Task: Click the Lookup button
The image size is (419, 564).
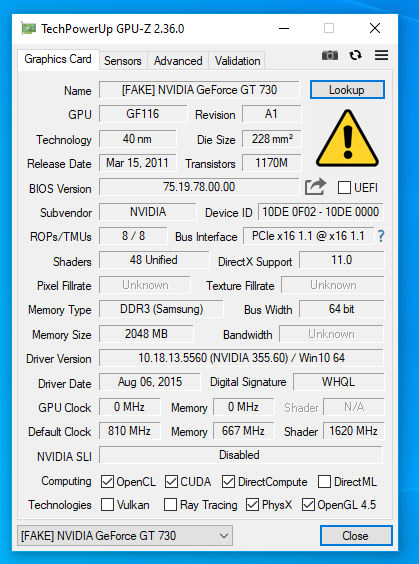Action: click(x=347, y=90)
